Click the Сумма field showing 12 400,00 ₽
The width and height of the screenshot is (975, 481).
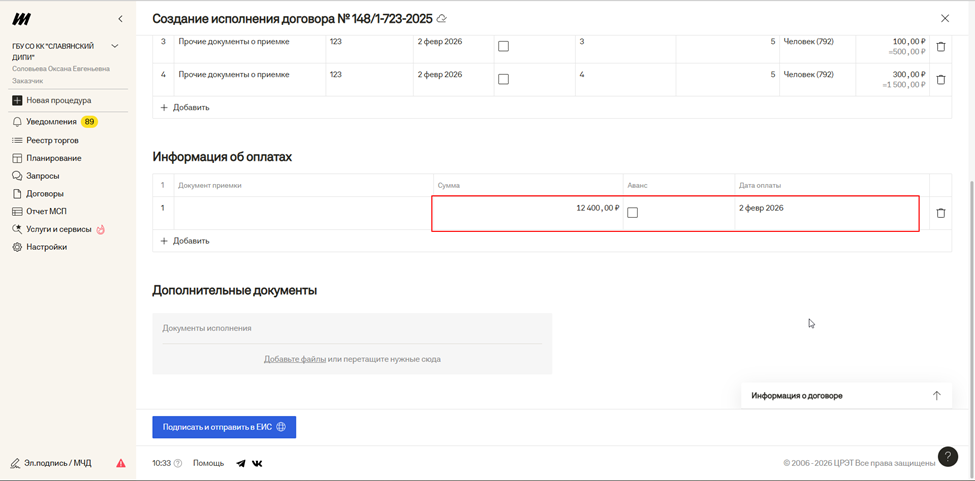[527, 209]
